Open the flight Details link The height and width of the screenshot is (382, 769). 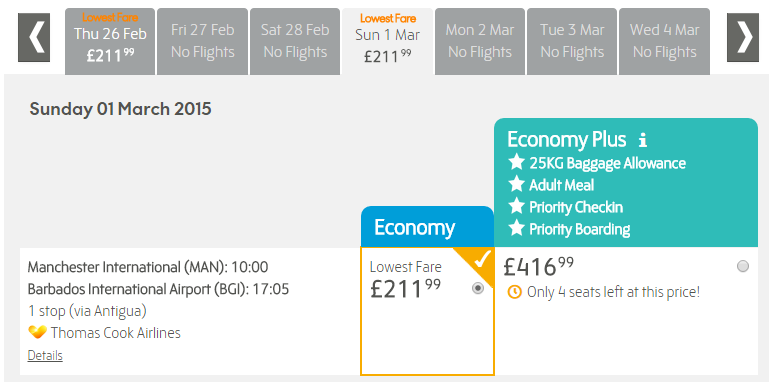tap(45, 356)
